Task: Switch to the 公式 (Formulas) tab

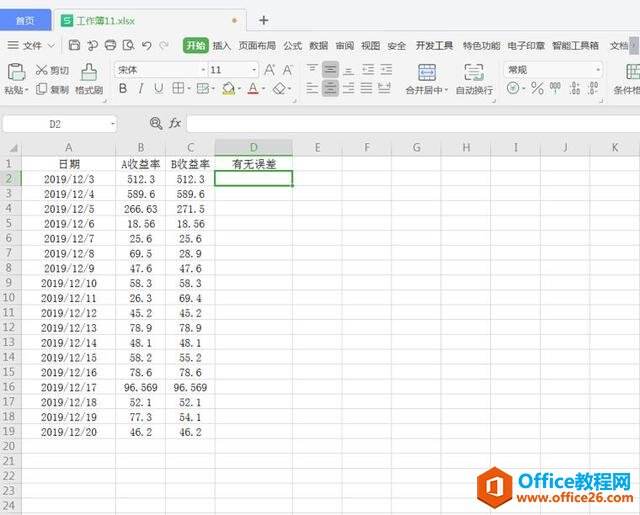Action: 292,45
